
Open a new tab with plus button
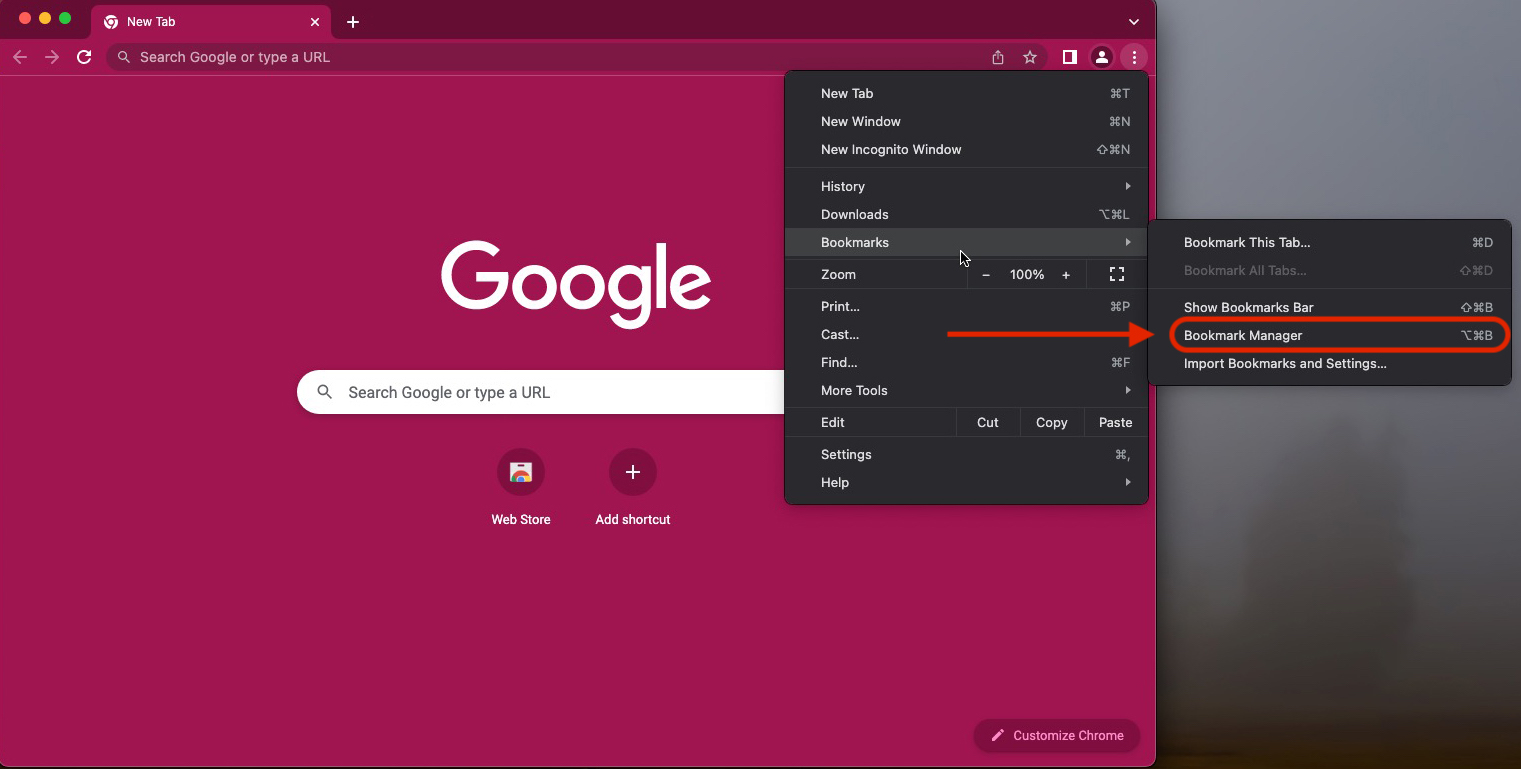pos(353,22)
